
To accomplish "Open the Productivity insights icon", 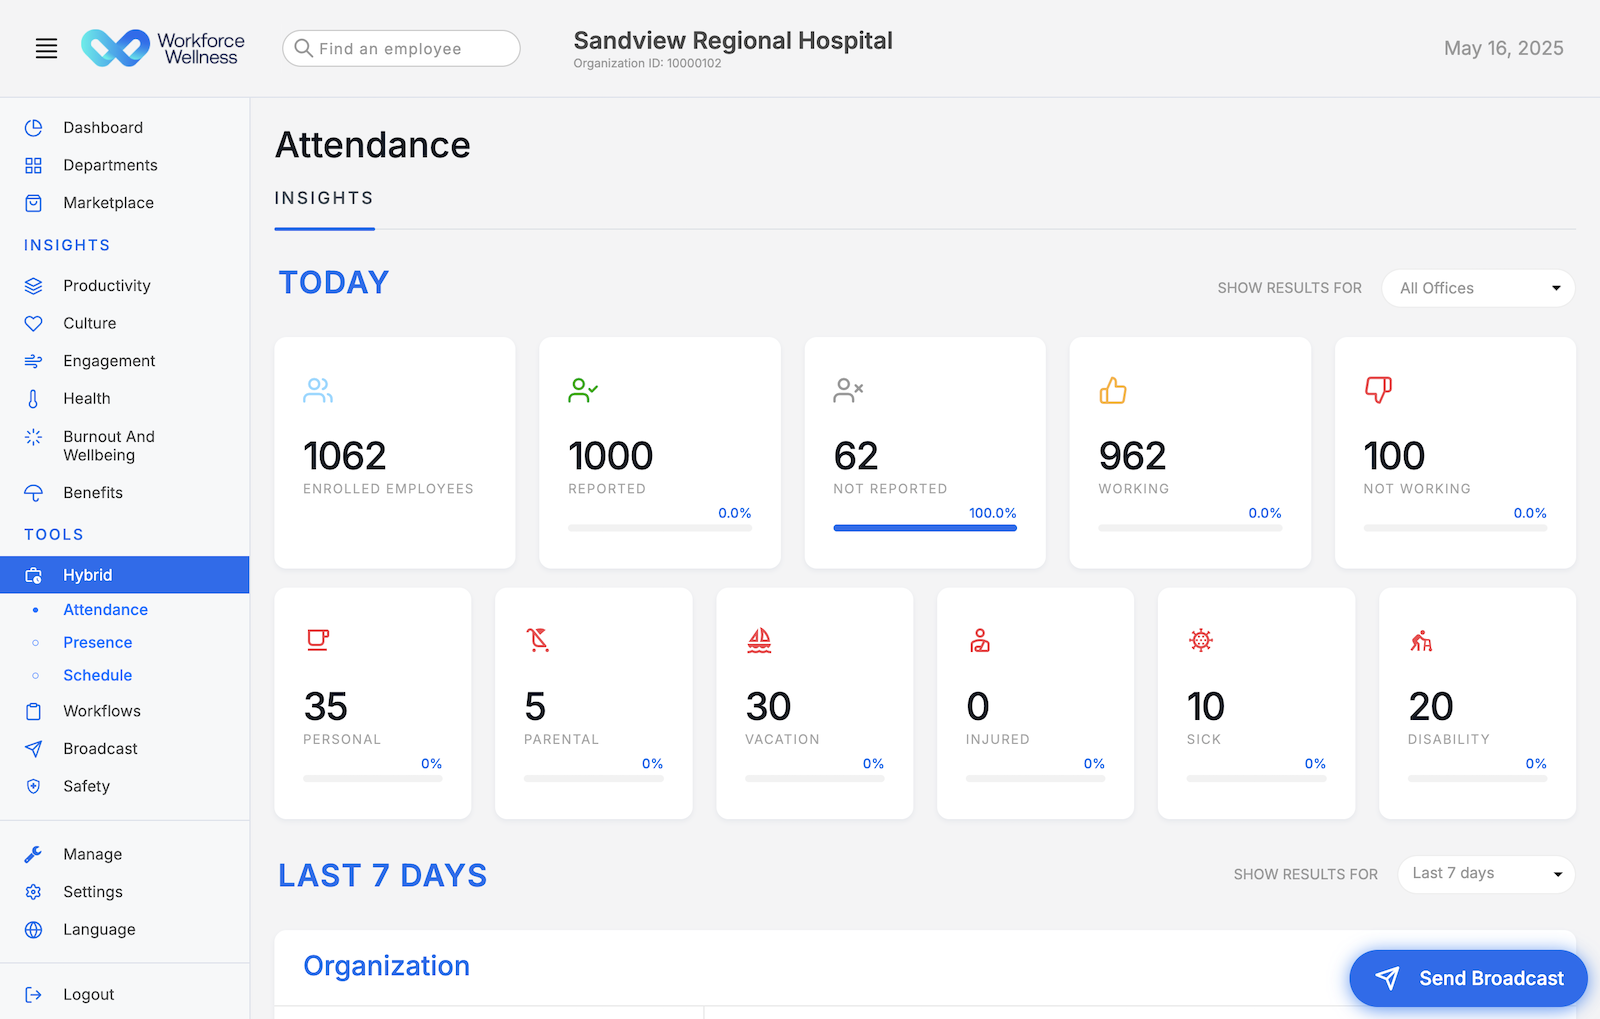I will point(33,285).
